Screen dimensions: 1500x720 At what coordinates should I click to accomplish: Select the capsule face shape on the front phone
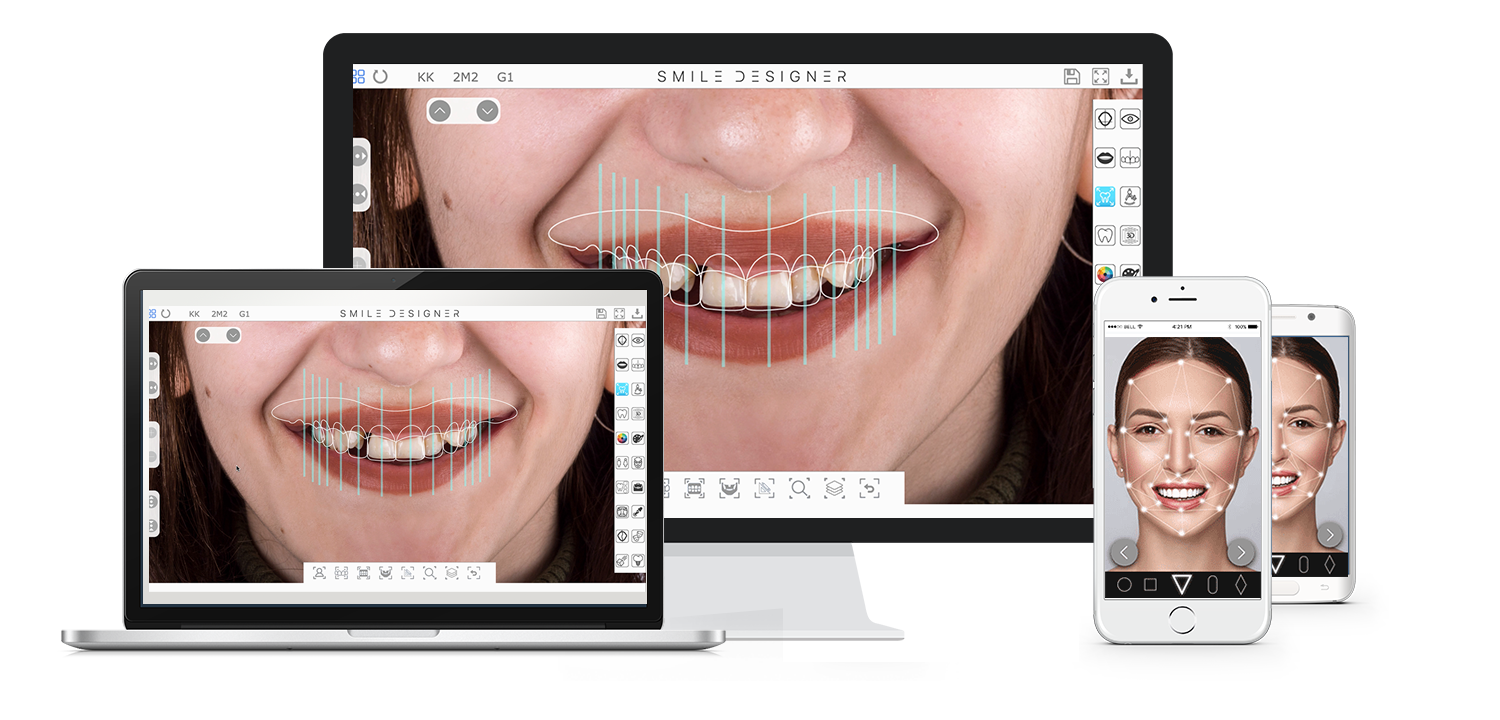tap(1213, 585)
